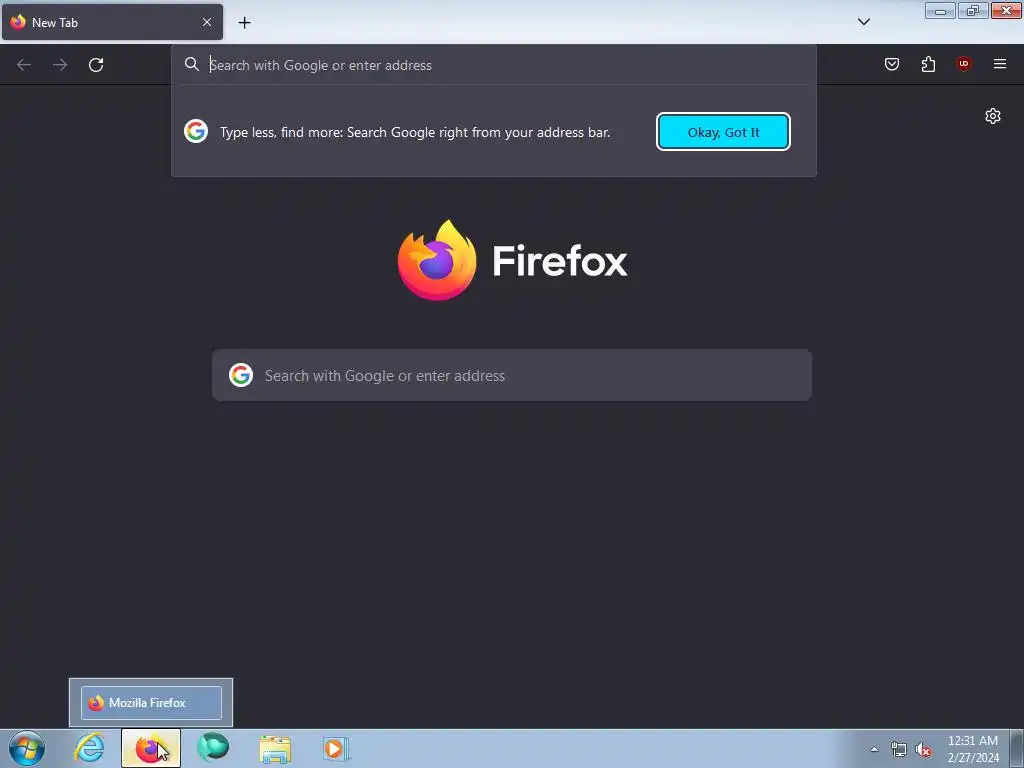Click the Google icon in center search box

coord(241,376)
